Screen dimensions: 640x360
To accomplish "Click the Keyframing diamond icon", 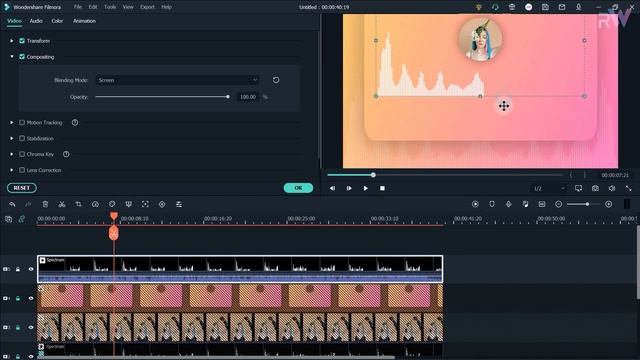I will click(x=162, y=204).
